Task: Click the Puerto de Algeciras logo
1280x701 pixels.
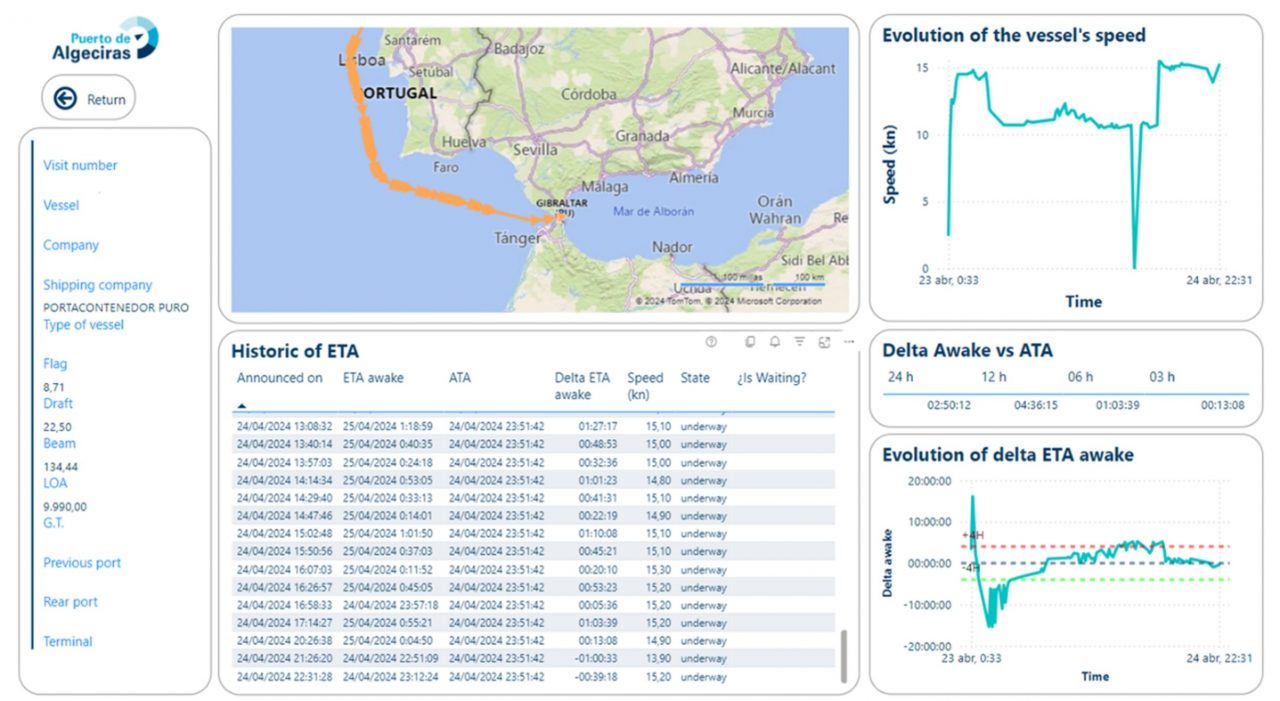Action: [x=104, y=40]
